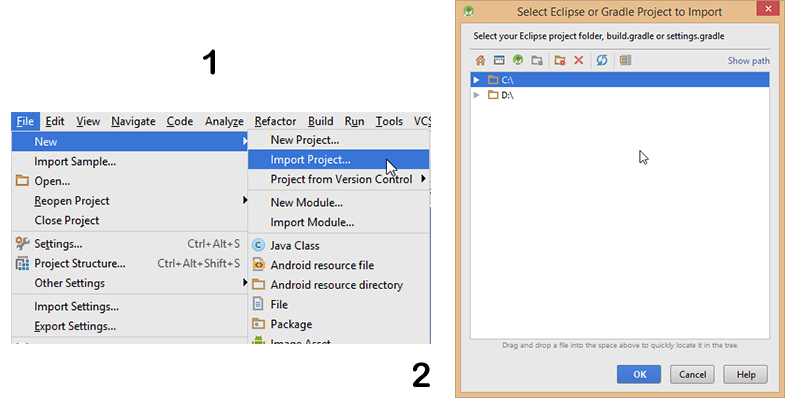The image size is (800, 400).
Task: Click the Android resource directory folder icon
Action: coord(259,285)
